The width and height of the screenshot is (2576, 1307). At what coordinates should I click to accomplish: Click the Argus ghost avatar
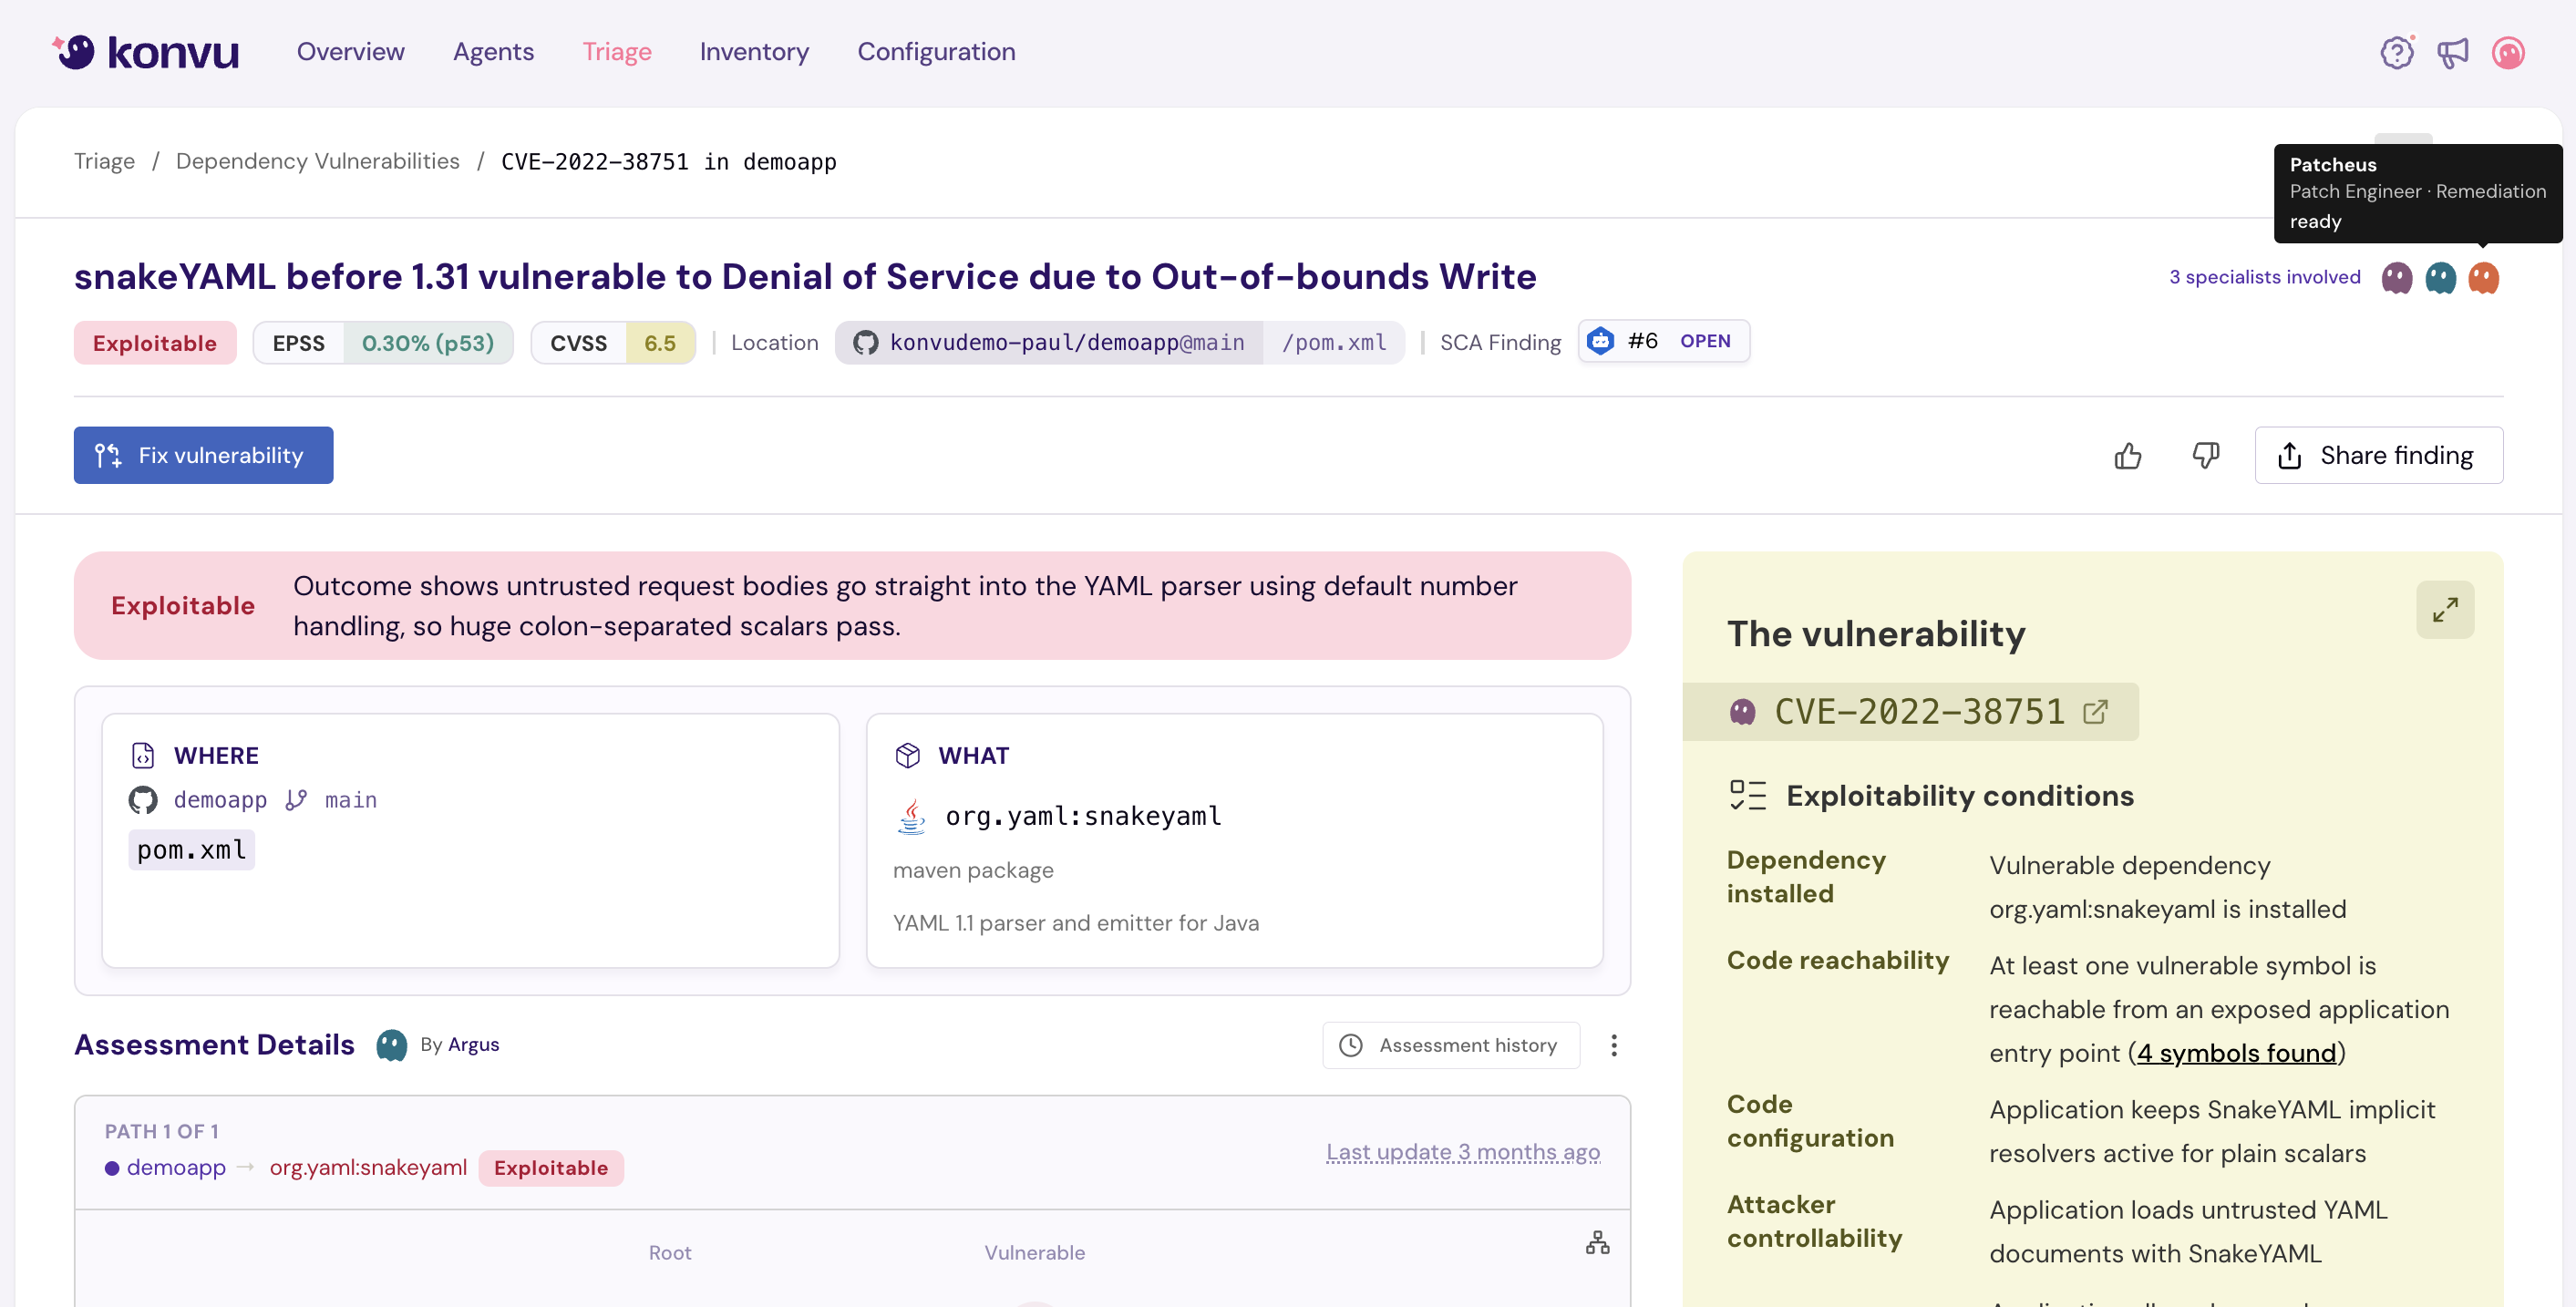pos(392,1045)
